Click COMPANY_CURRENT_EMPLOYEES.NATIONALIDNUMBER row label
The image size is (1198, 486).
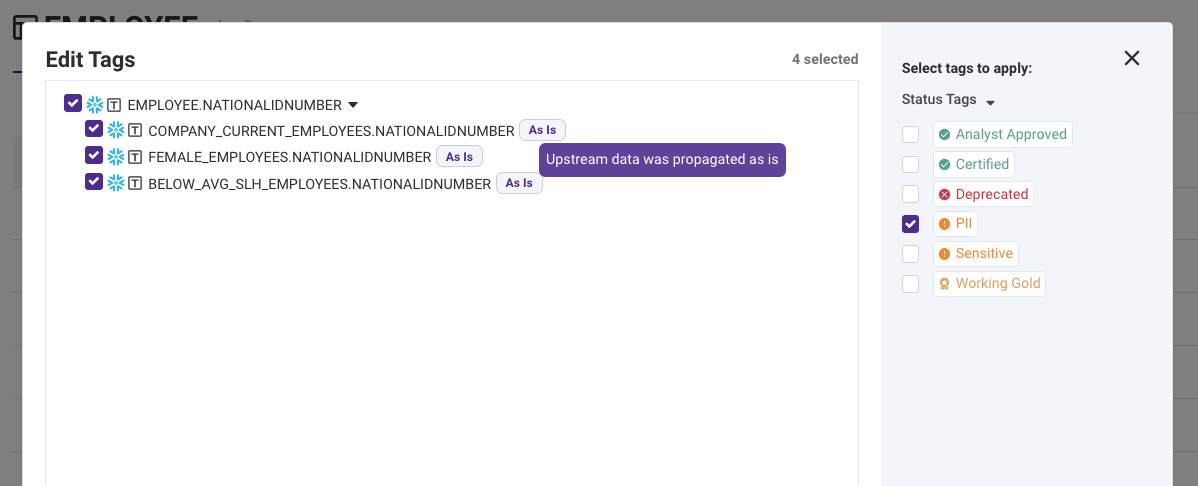point(332,131)
